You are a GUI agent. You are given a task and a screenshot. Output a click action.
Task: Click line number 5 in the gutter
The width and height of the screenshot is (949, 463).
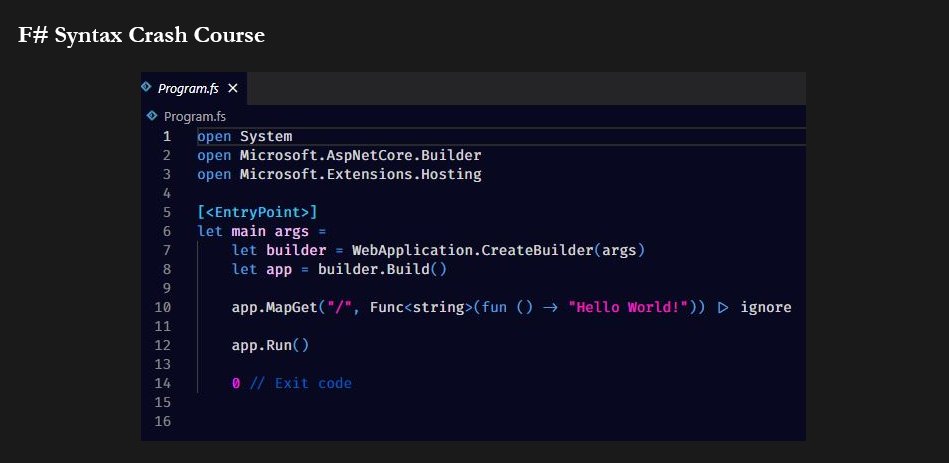[166, 212]
